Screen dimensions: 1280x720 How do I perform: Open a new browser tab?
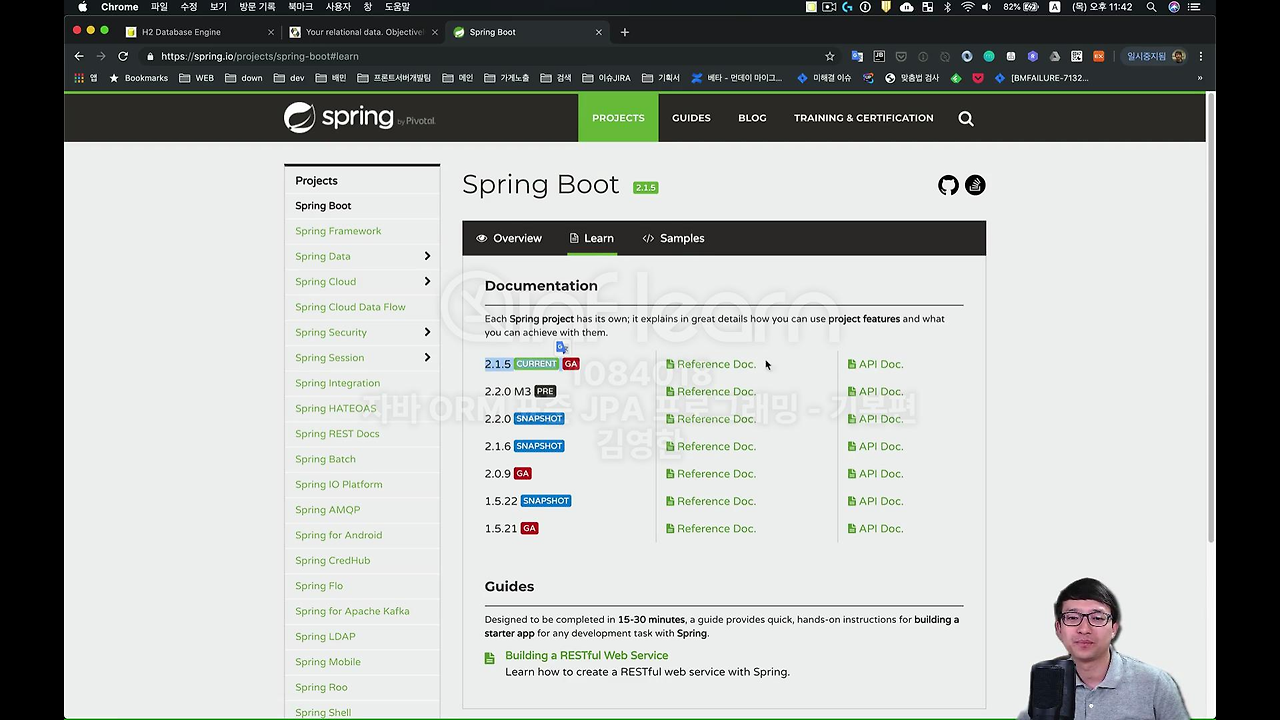pyautogui.click(x=625, y=32)
